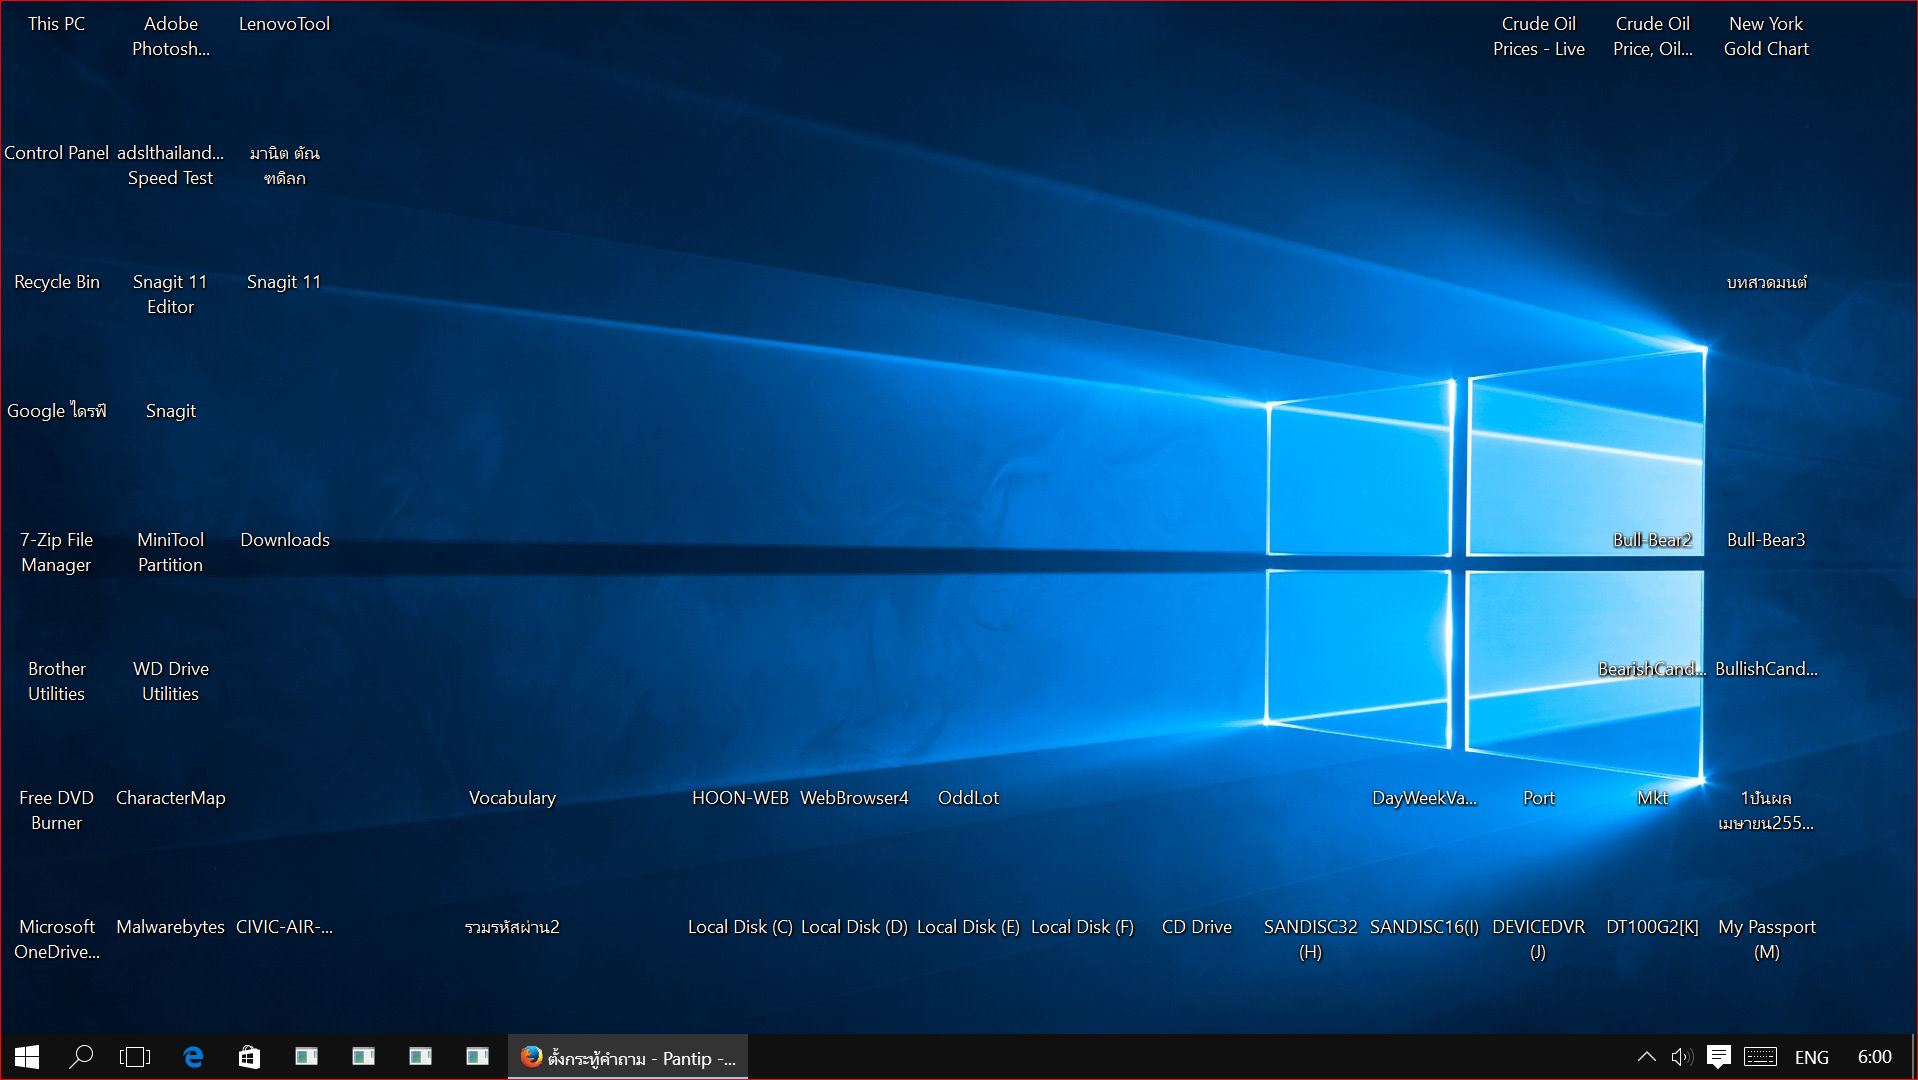Image resolution: width=1918 pixels, height=1080 pixels.
Task: Change input language via ENG indicator
Action: point(1811,1058)
